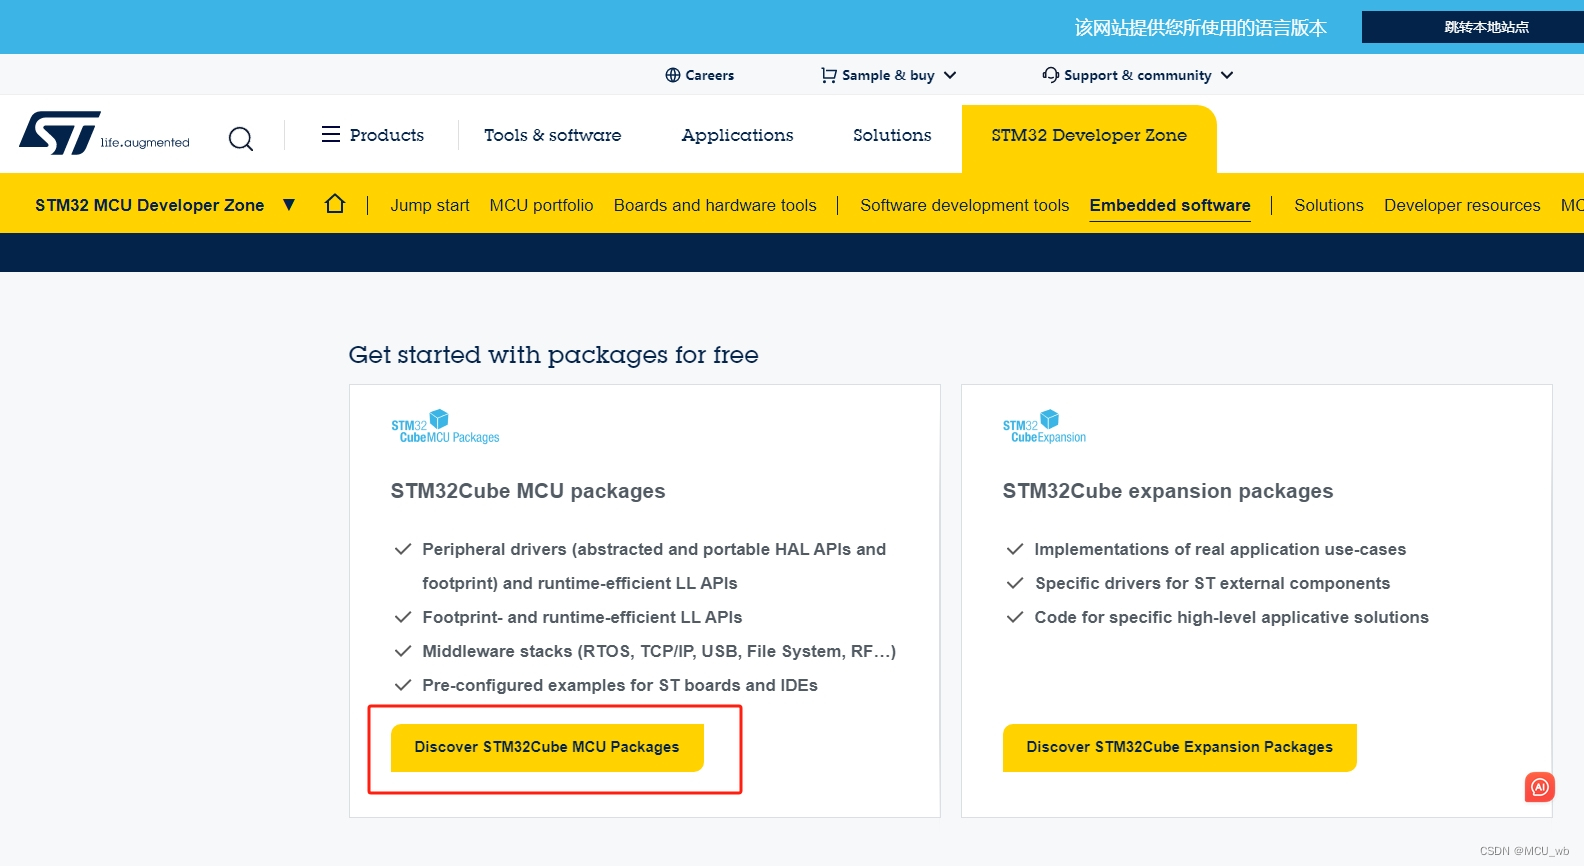Click Discover STM32Cube MCU Packages button
Image resolution: width=1584 pixels, height=866 pixels.
pyautogui.click(x=547, y=747)
